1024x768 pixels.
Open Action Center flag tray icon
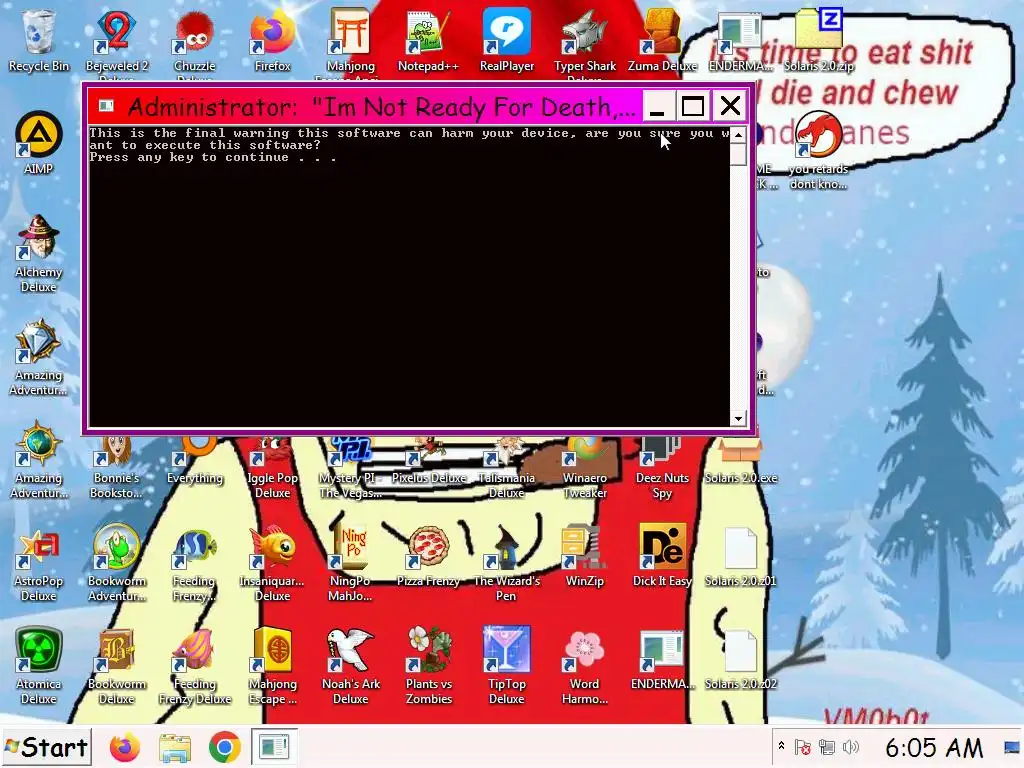803,747
